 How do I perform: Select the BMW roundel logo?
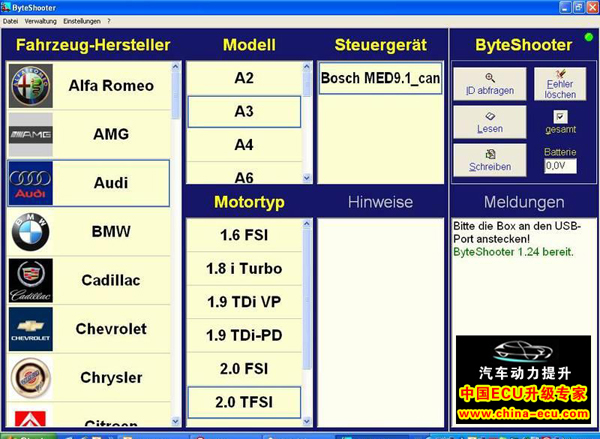coord(31,232)
